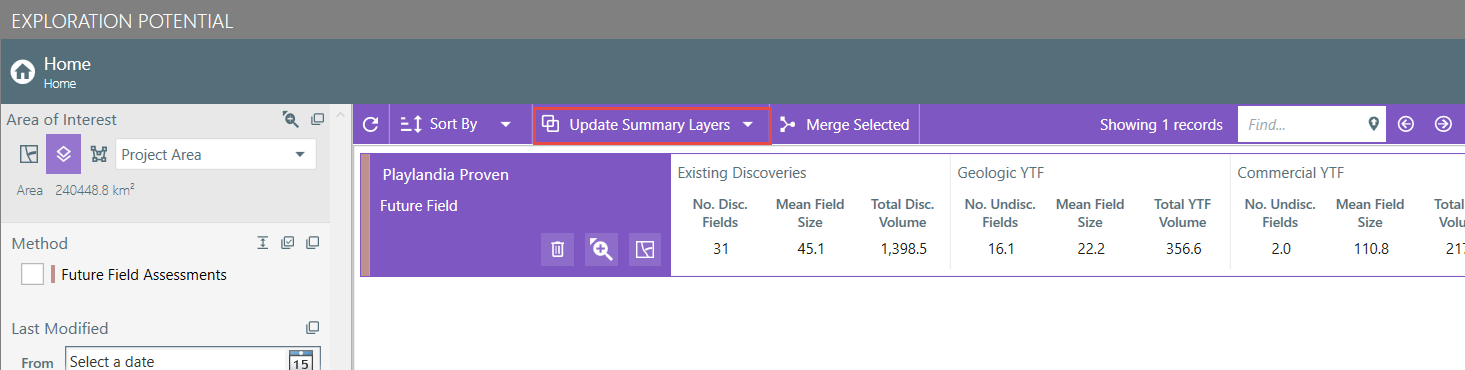Select the Playlandia Proven record title
This screenshot has width=1465, height=370.
tap(445, 175)
